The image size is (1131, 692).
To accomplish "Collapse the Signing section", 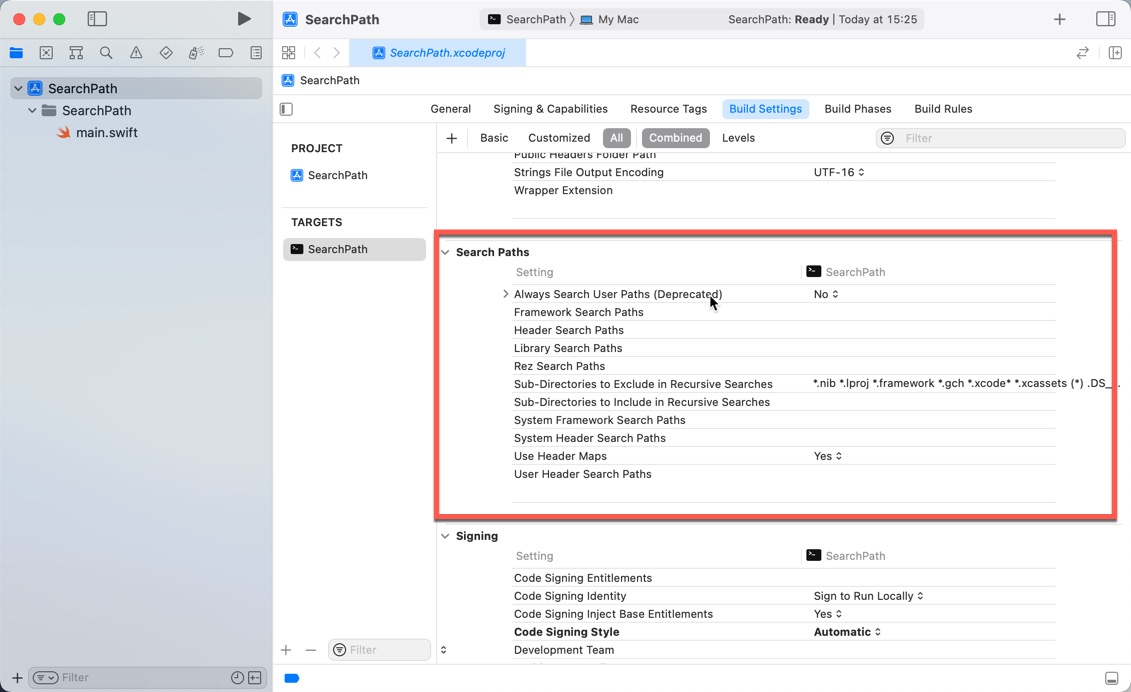I will (445, 536).
